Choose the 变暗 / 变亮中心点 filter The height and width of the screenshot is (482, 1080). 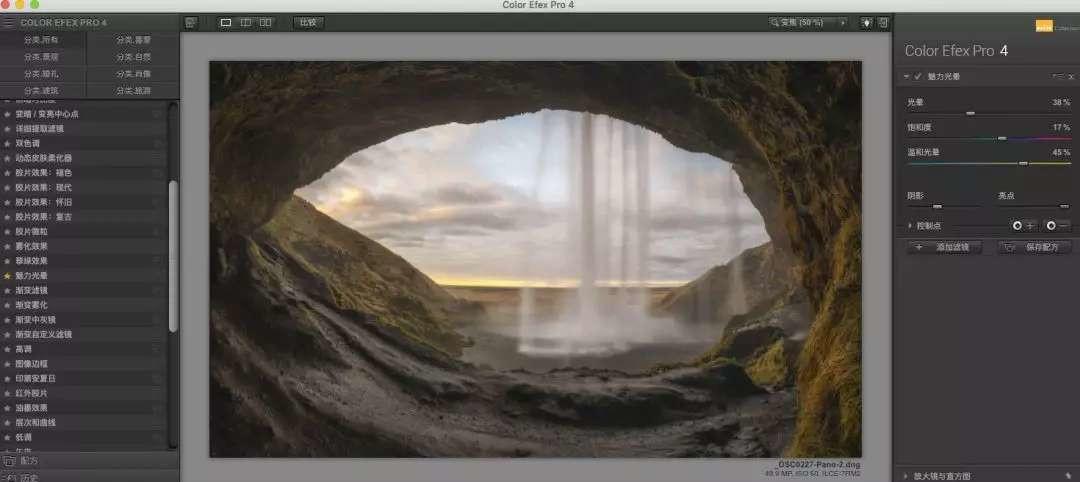coord(83,114)
